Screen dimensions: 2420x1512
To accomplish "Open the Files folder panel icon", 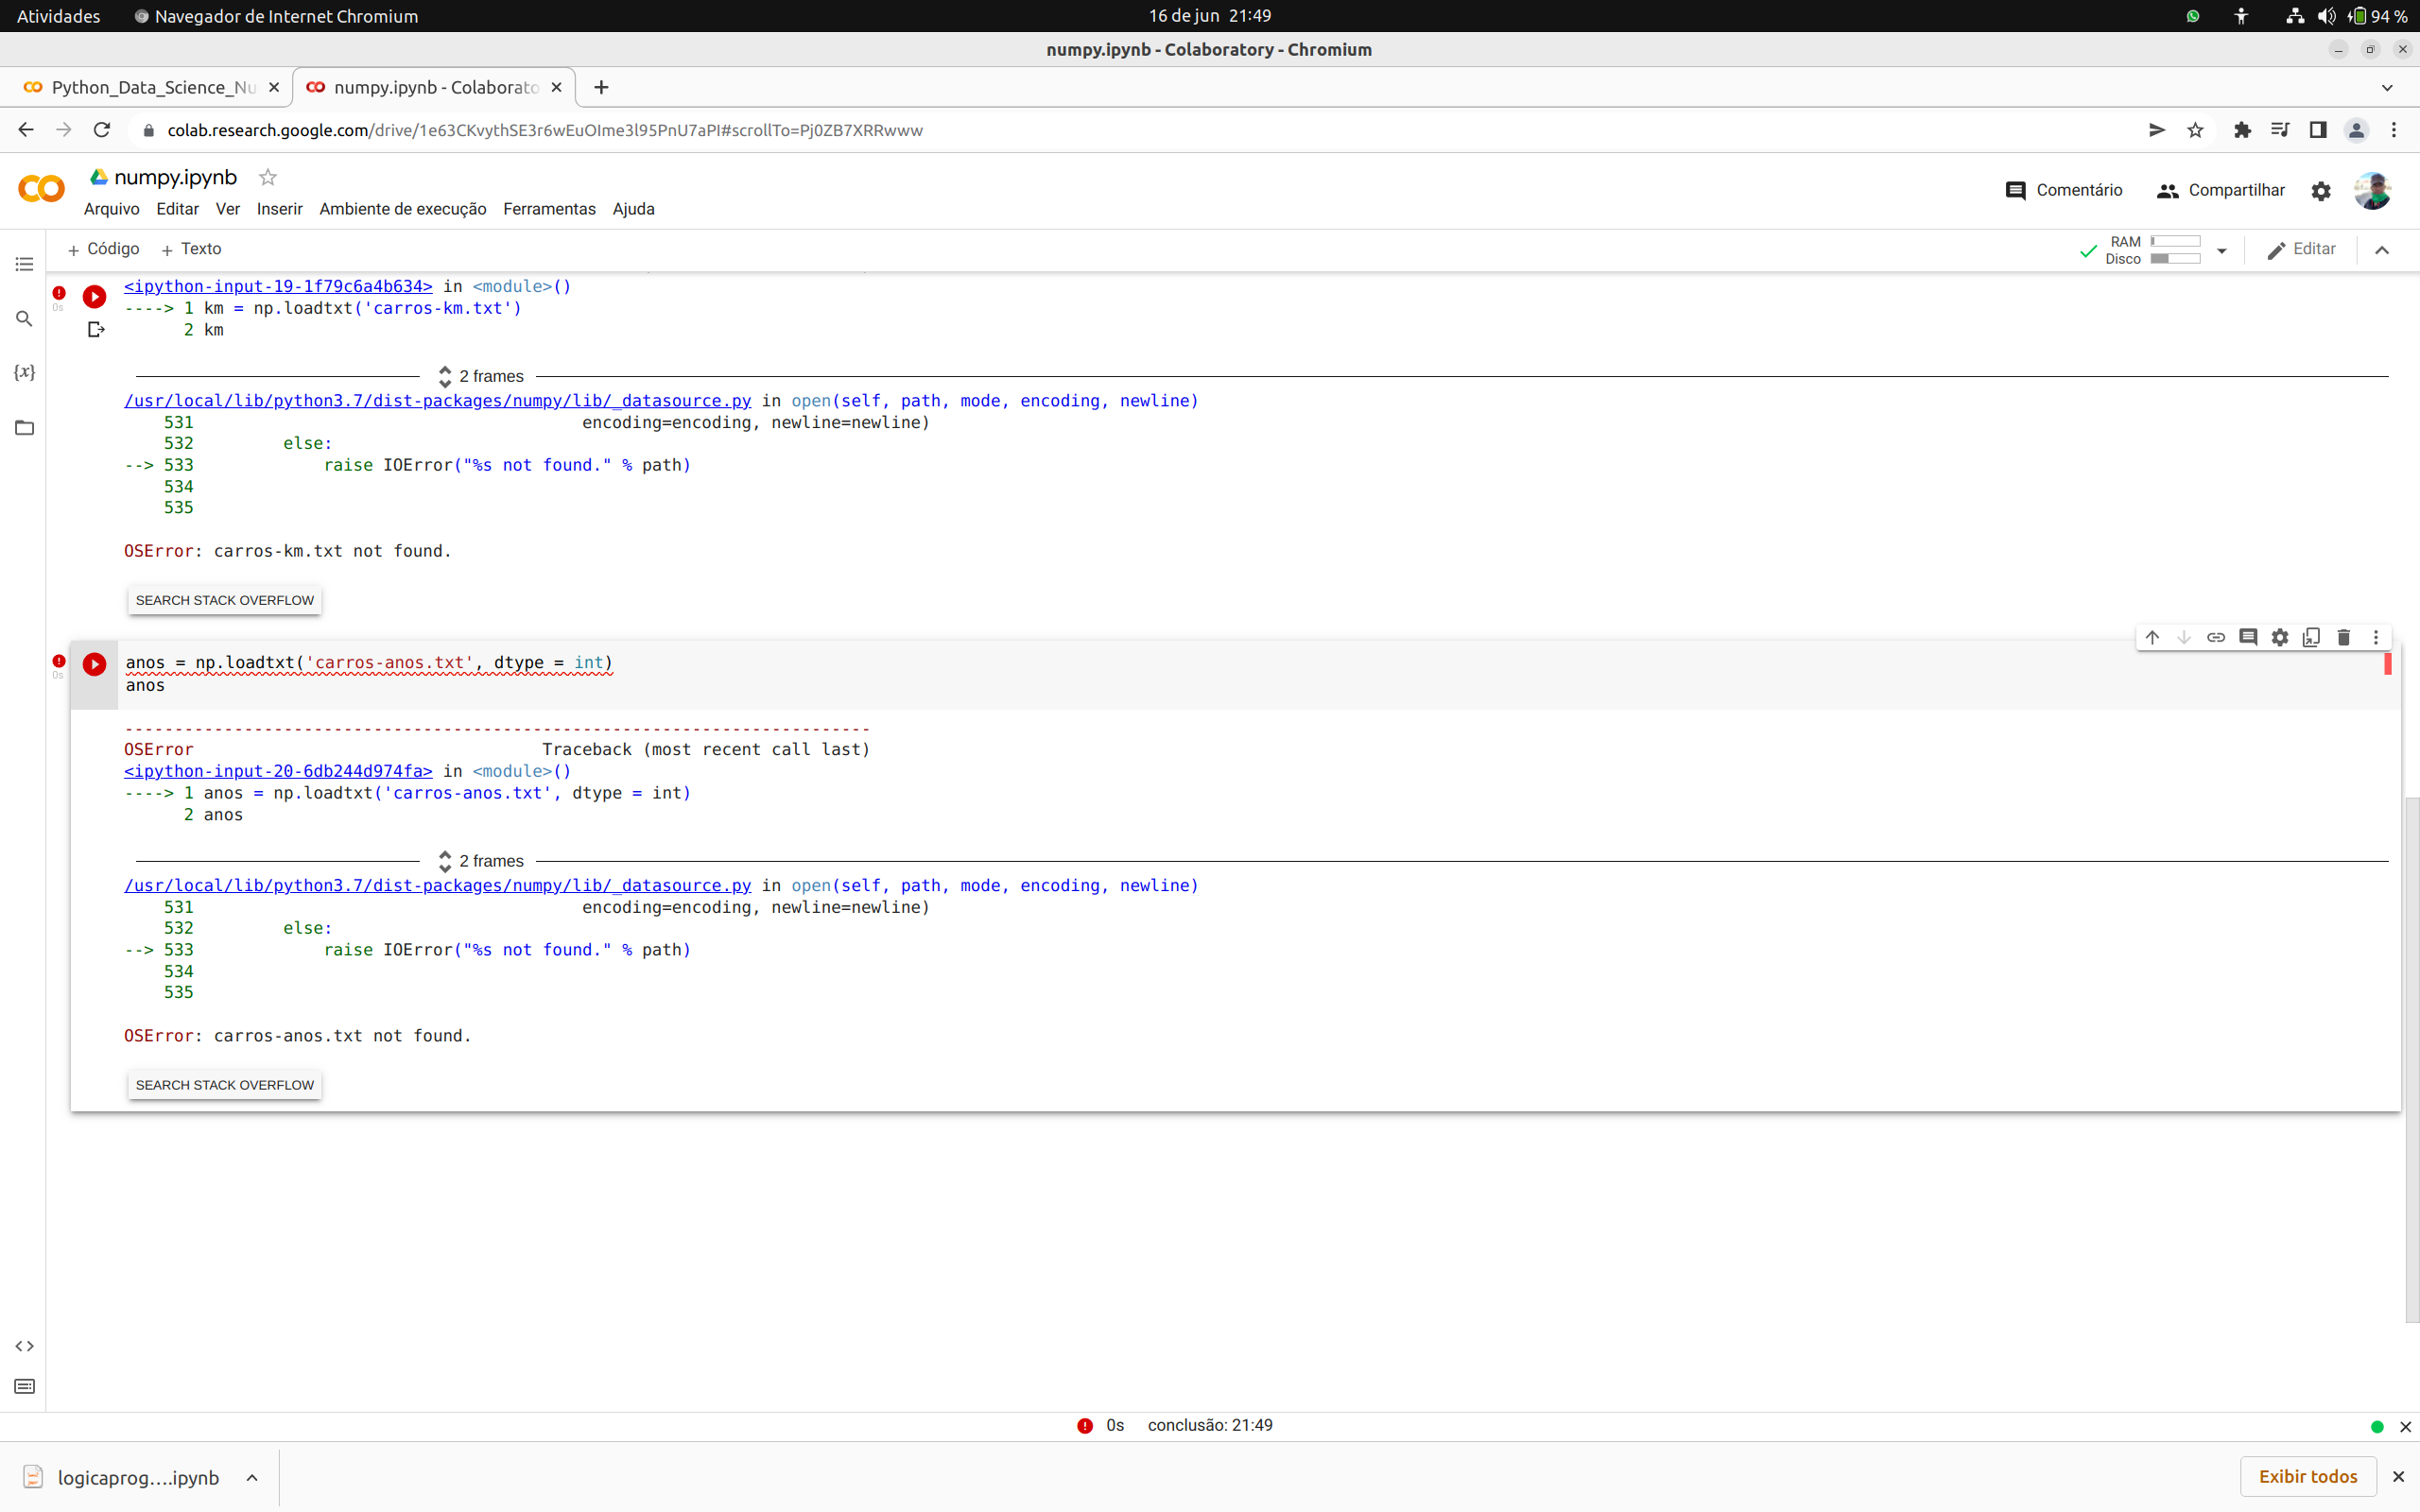I will coord(24,428).
